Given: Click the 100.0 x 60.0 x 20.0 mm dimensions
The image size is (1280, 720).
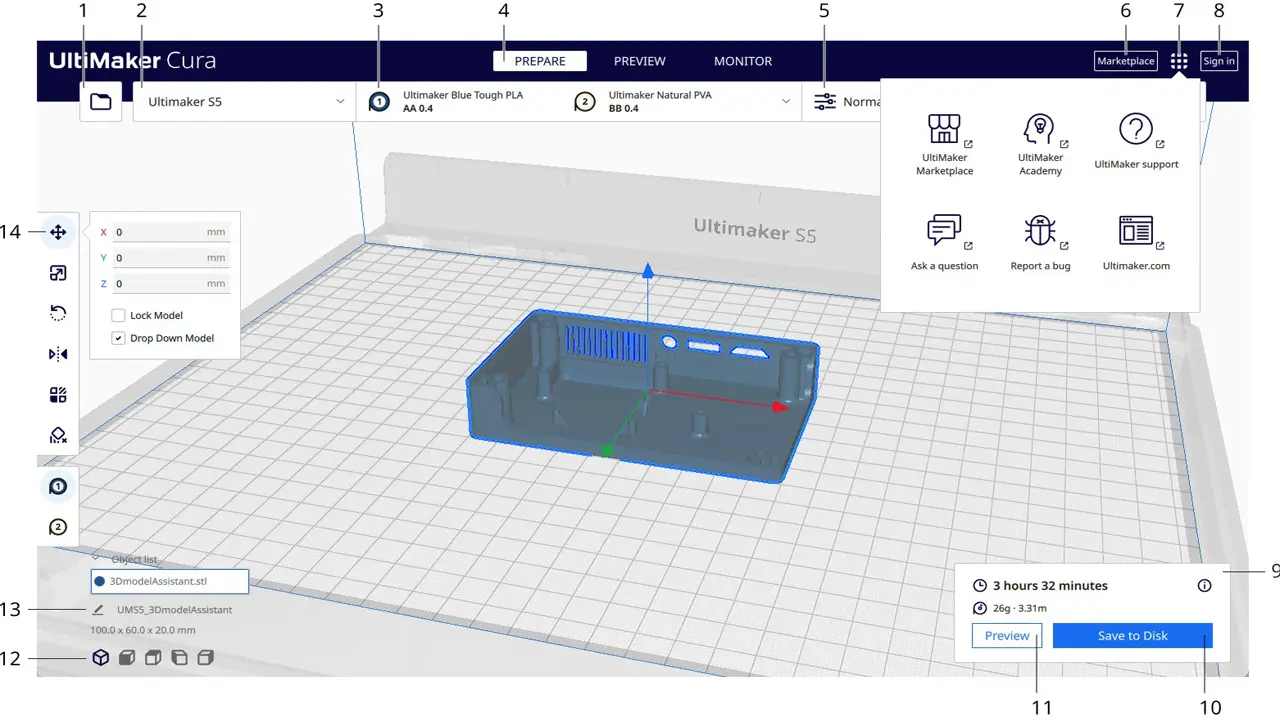Looking at the screenshot, I should click(x=143, y=631).
